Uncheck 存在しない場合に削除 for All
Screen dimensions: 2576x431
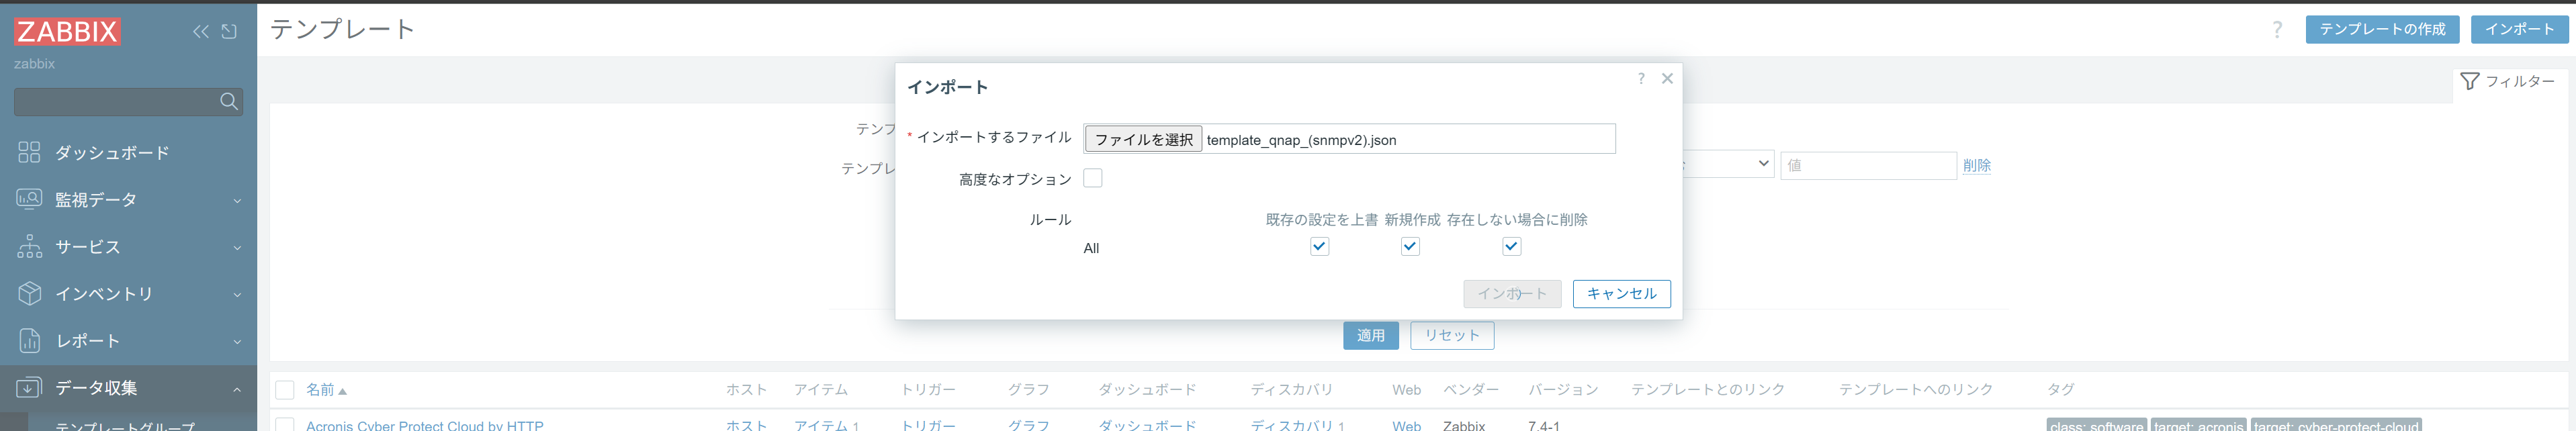tap(1512, 246)
